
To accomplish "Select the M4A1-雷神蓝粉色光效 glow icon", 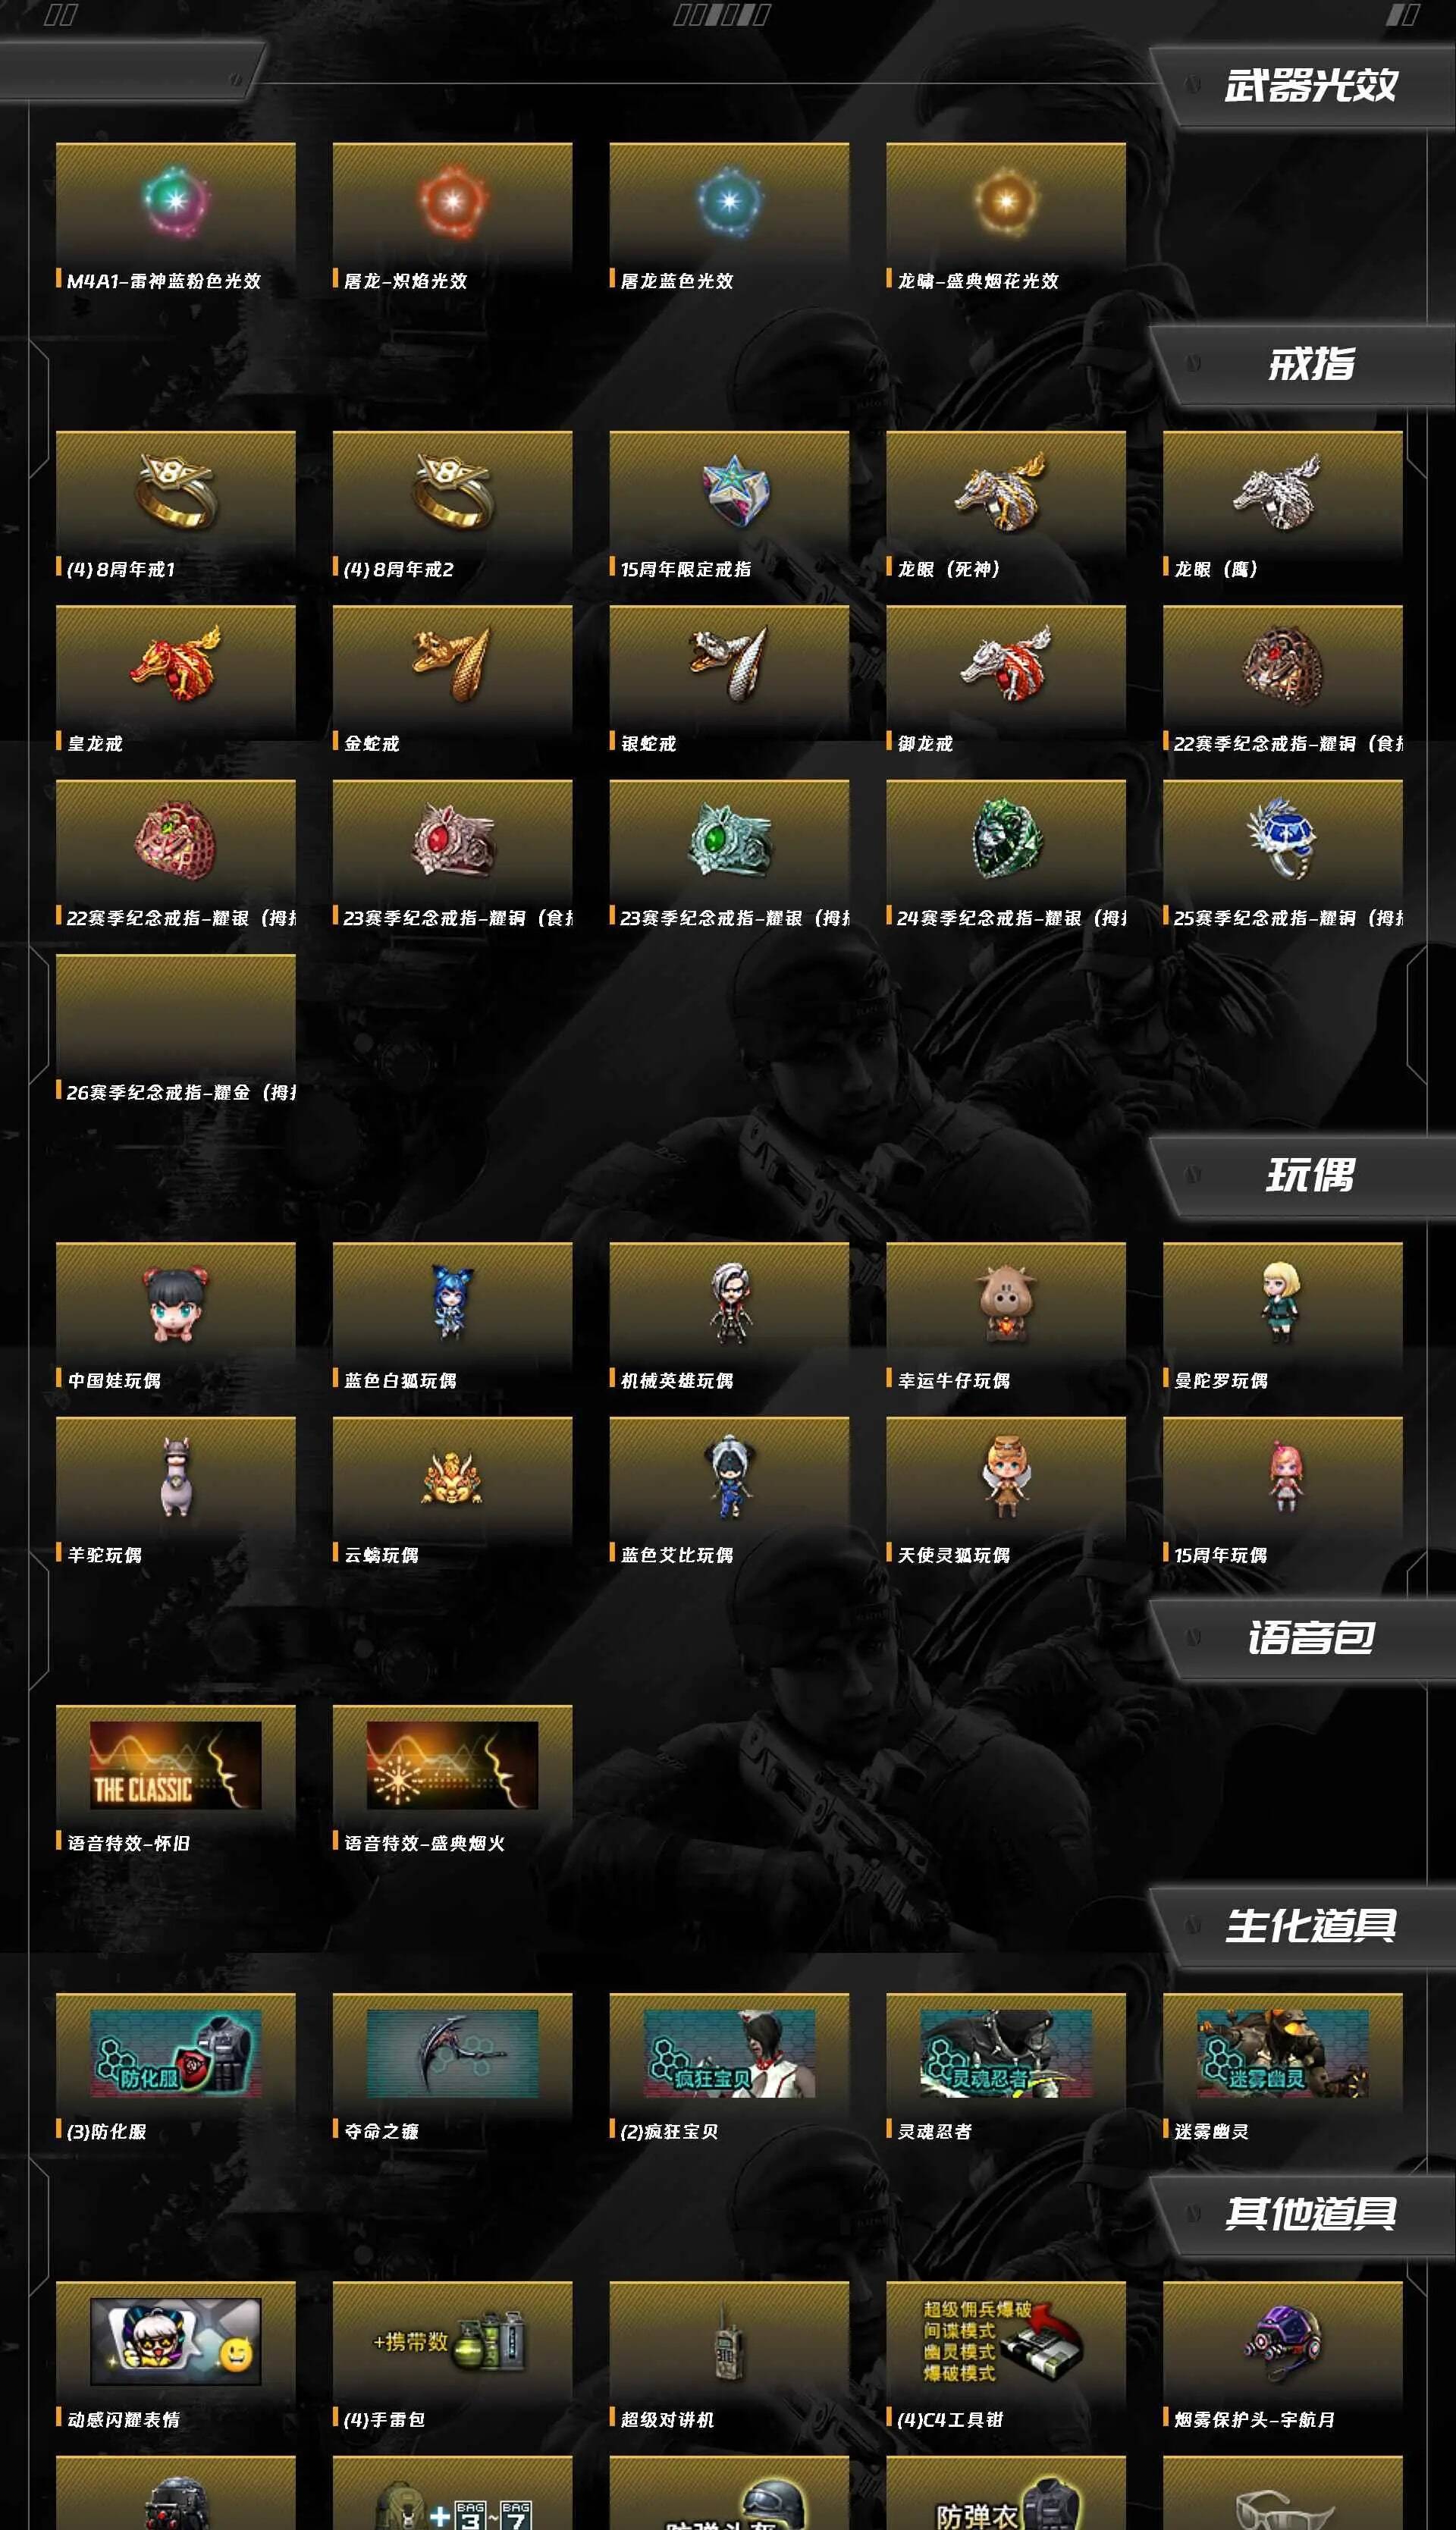I will pos(175,201).
